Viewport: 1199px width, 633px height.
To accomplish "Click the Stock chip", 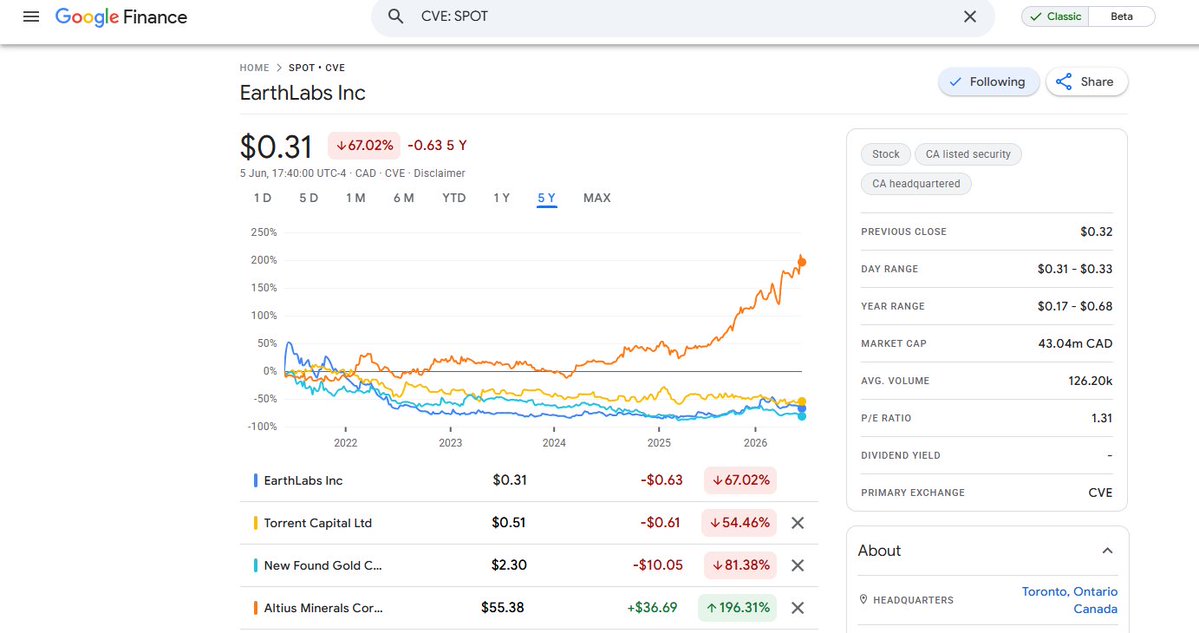I will point(885,154).
